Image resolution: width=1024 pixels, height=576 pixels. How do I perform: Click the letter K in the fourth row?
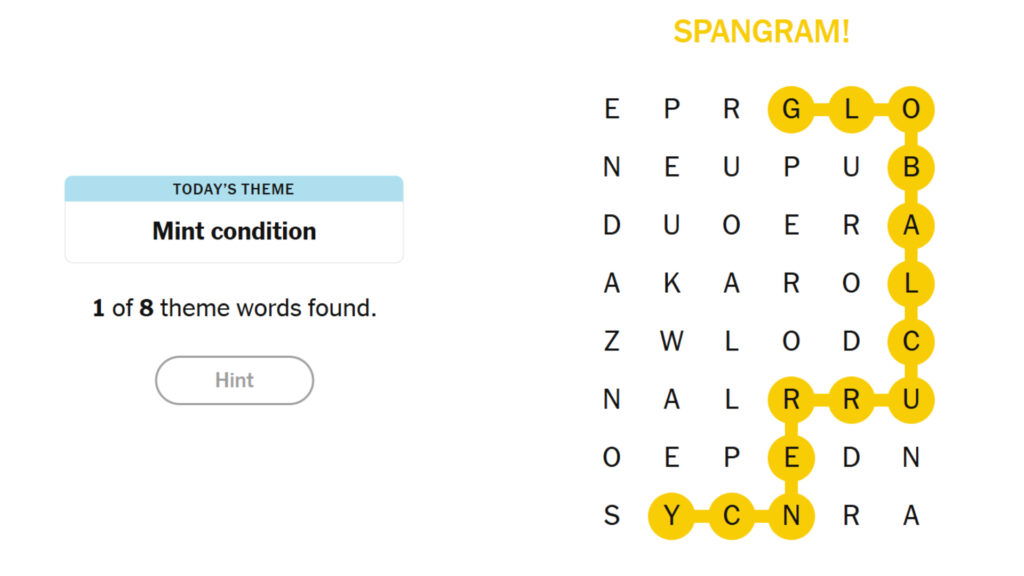click(x=672, y=283)
